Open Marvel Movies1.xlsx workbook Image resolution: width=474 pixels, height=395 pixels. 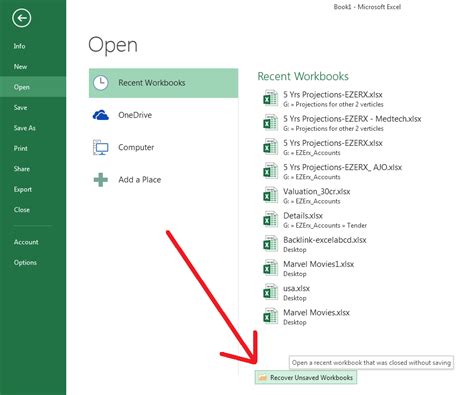(x=318, y=264)
